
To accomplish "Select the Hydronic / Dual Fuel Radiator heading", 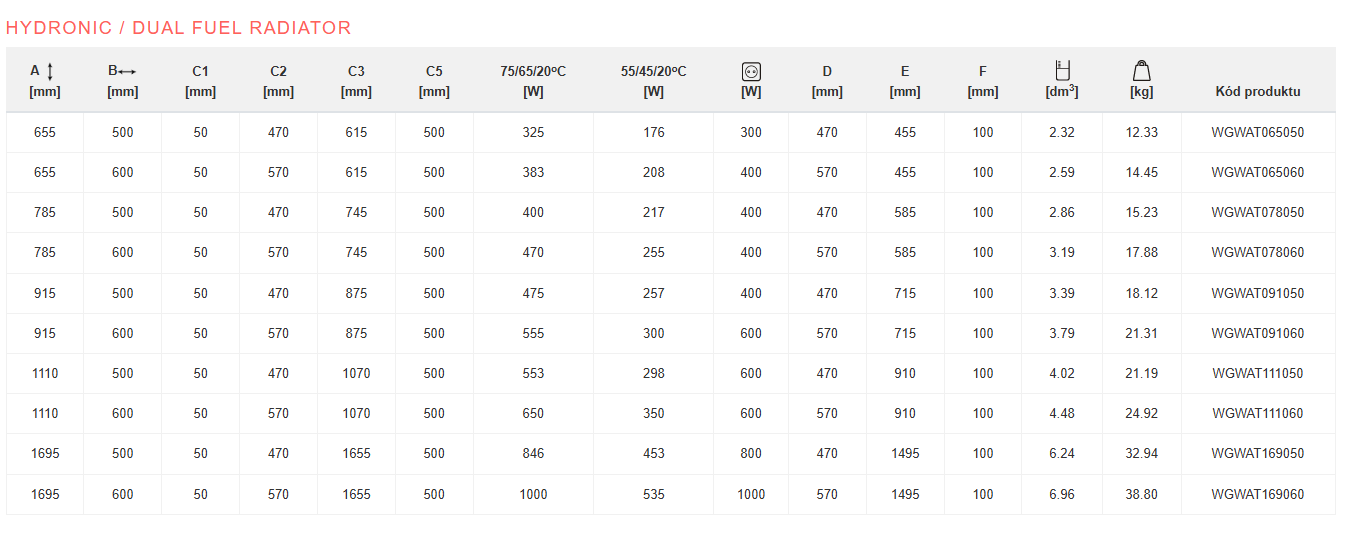I will point(179,28).
